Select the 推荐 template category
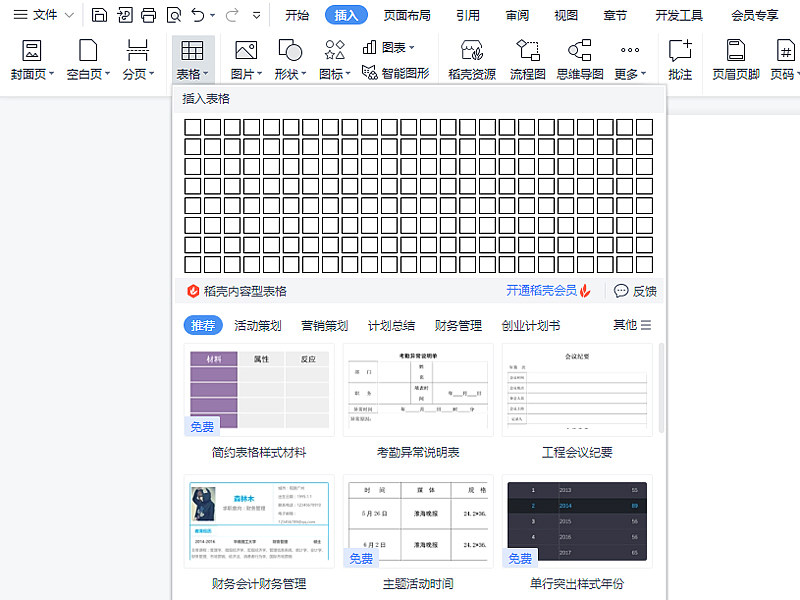The image size is (800, 600). click(203, 325)
